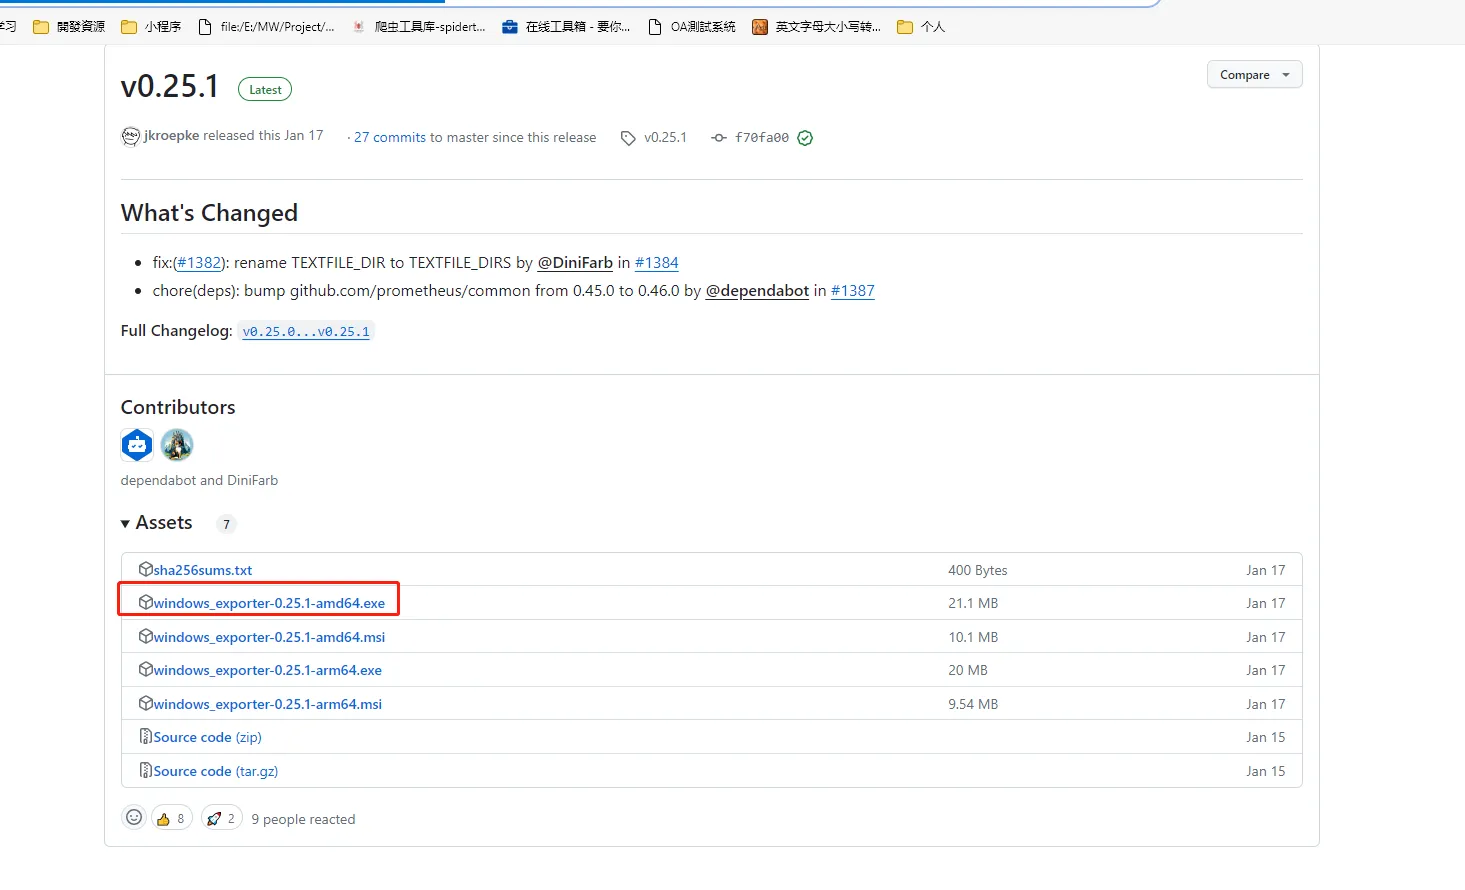Open the Compare dropdown

[x=1254, y=75]
